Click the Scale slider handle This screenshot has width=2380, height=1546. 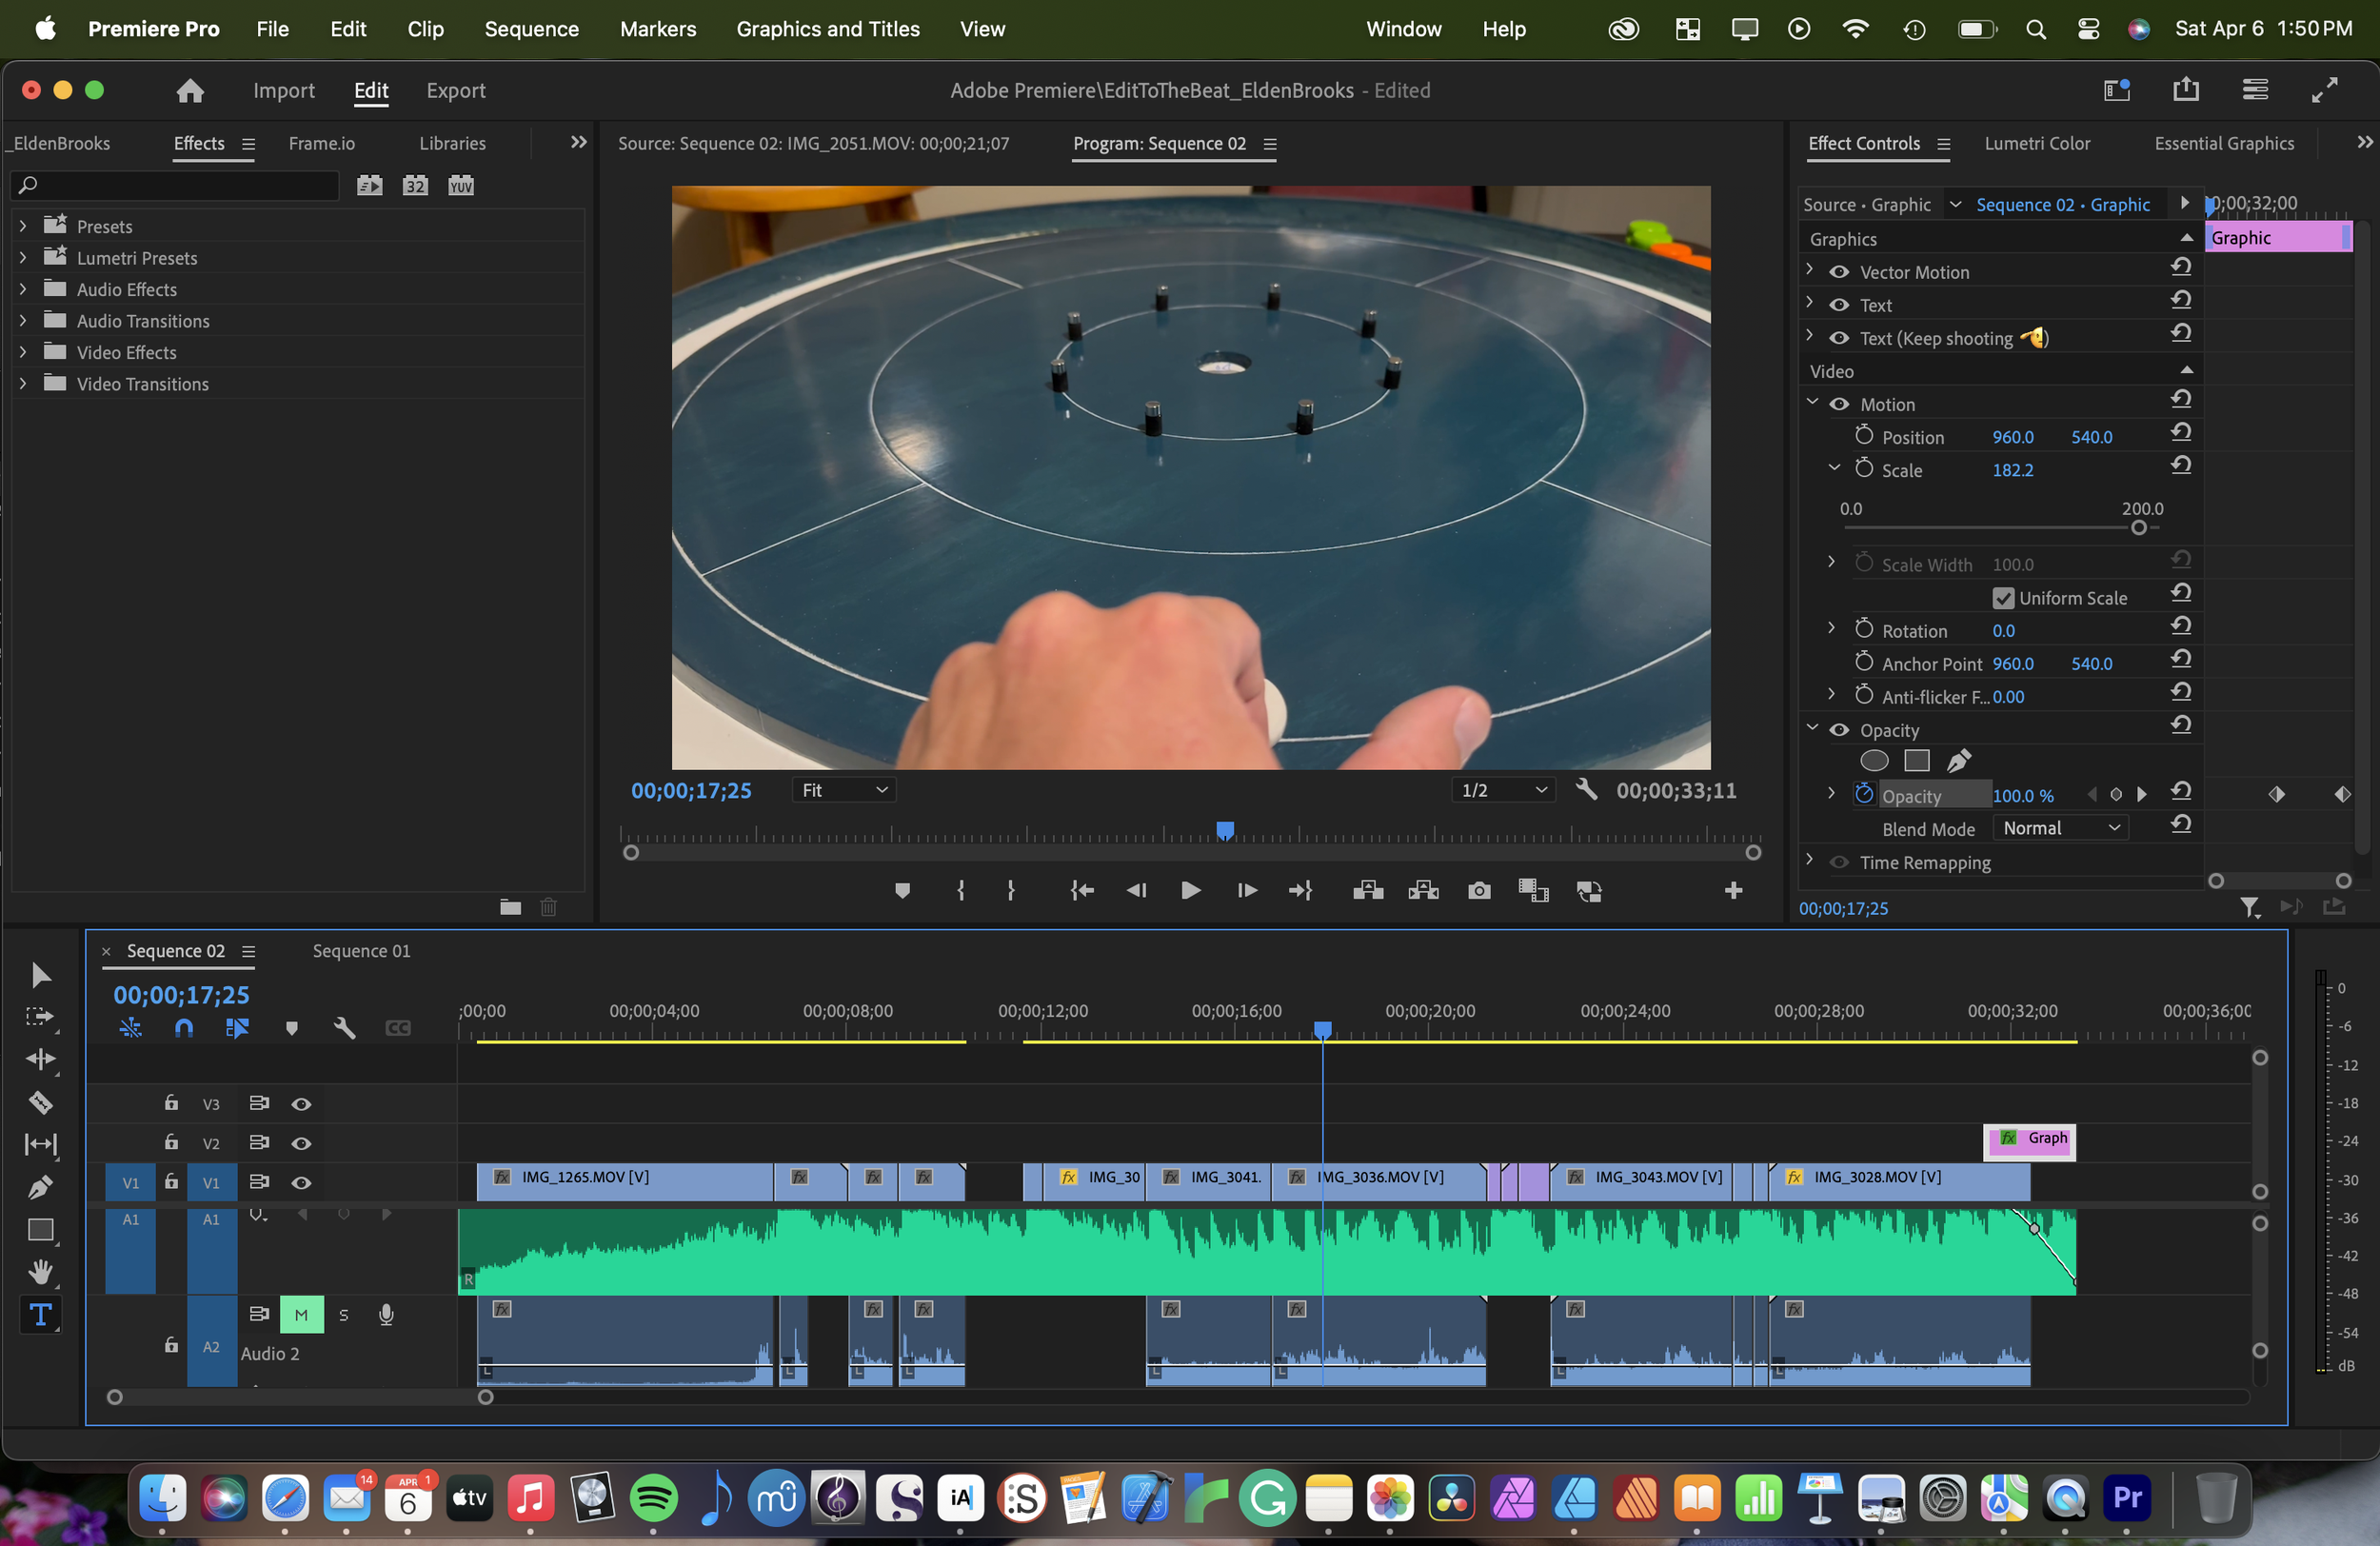(2138, 527)
